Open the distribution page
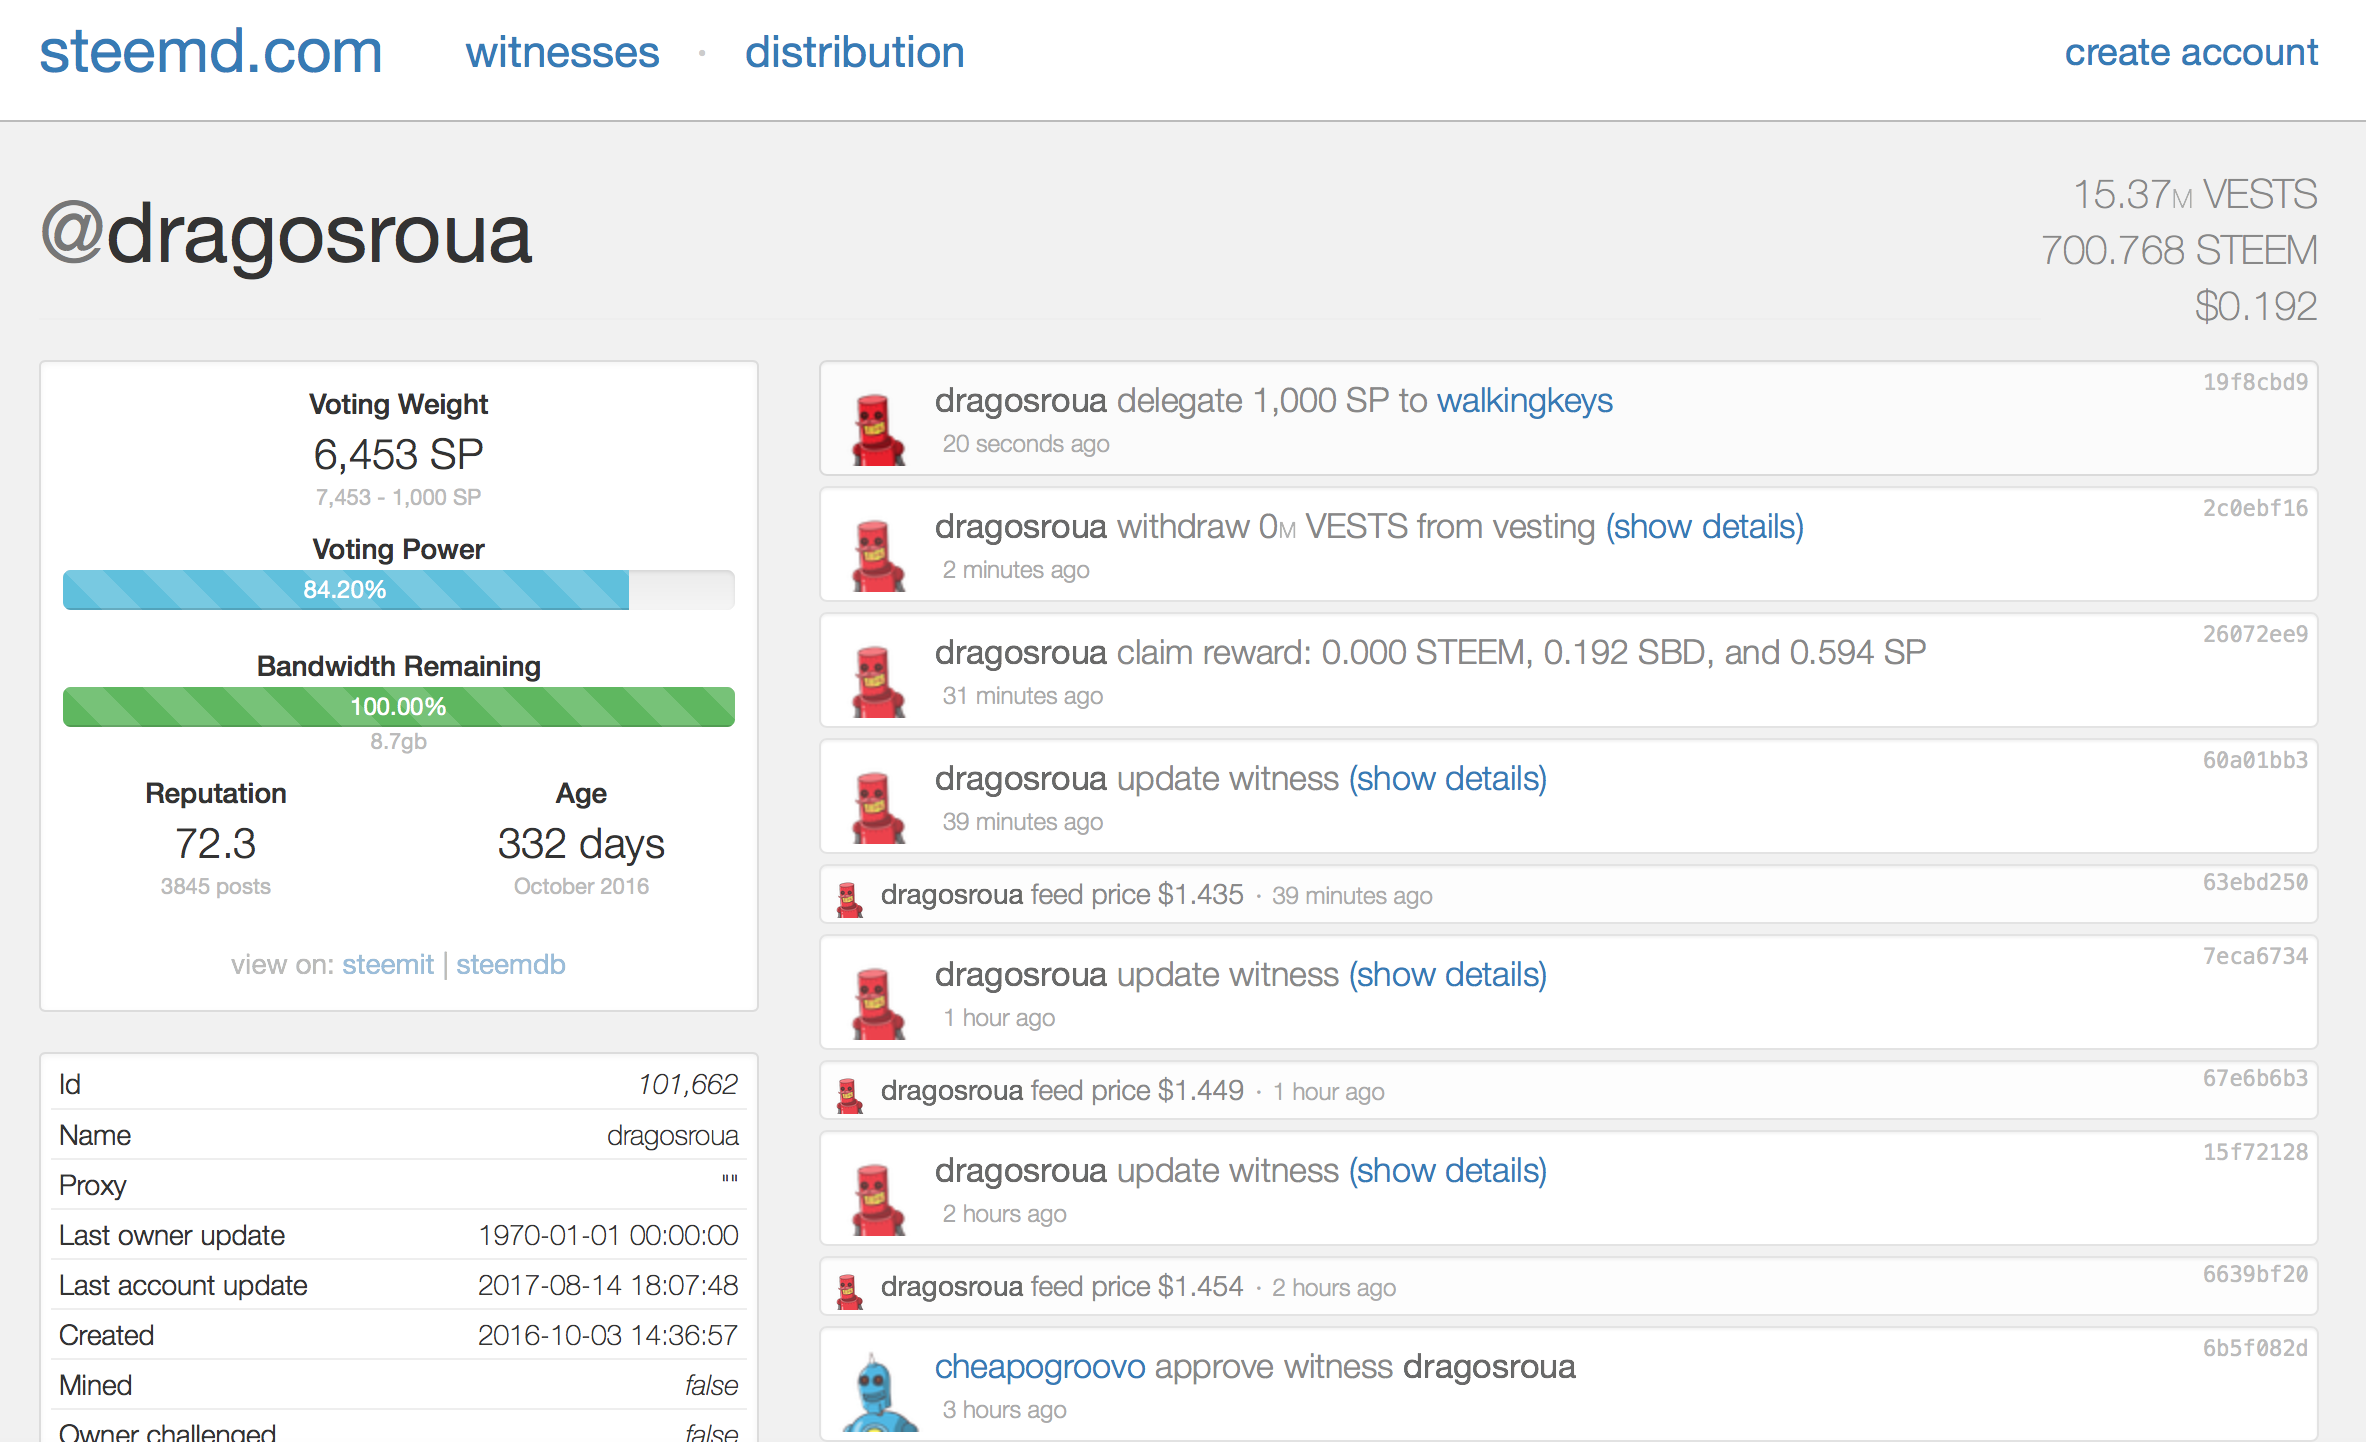The width and height of the screenshot is (2366, 1442). pos(855,52)
